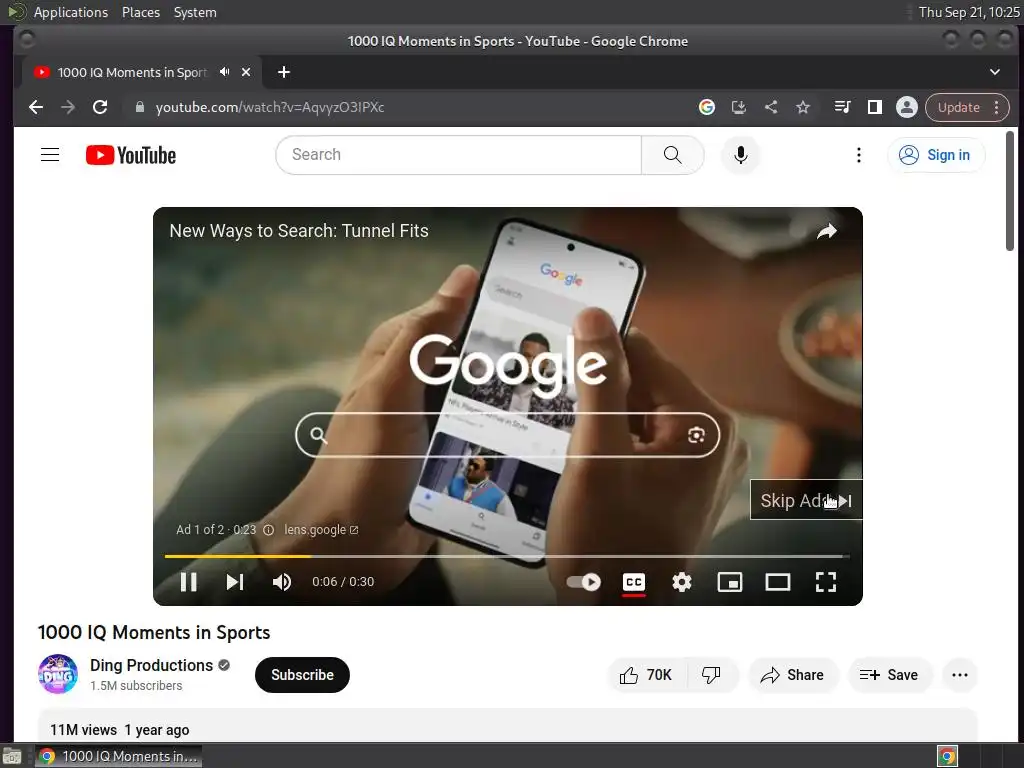The image size is (1024, 768).
Task: Open Ding Productions channel avatar
Action: [58, 674]
